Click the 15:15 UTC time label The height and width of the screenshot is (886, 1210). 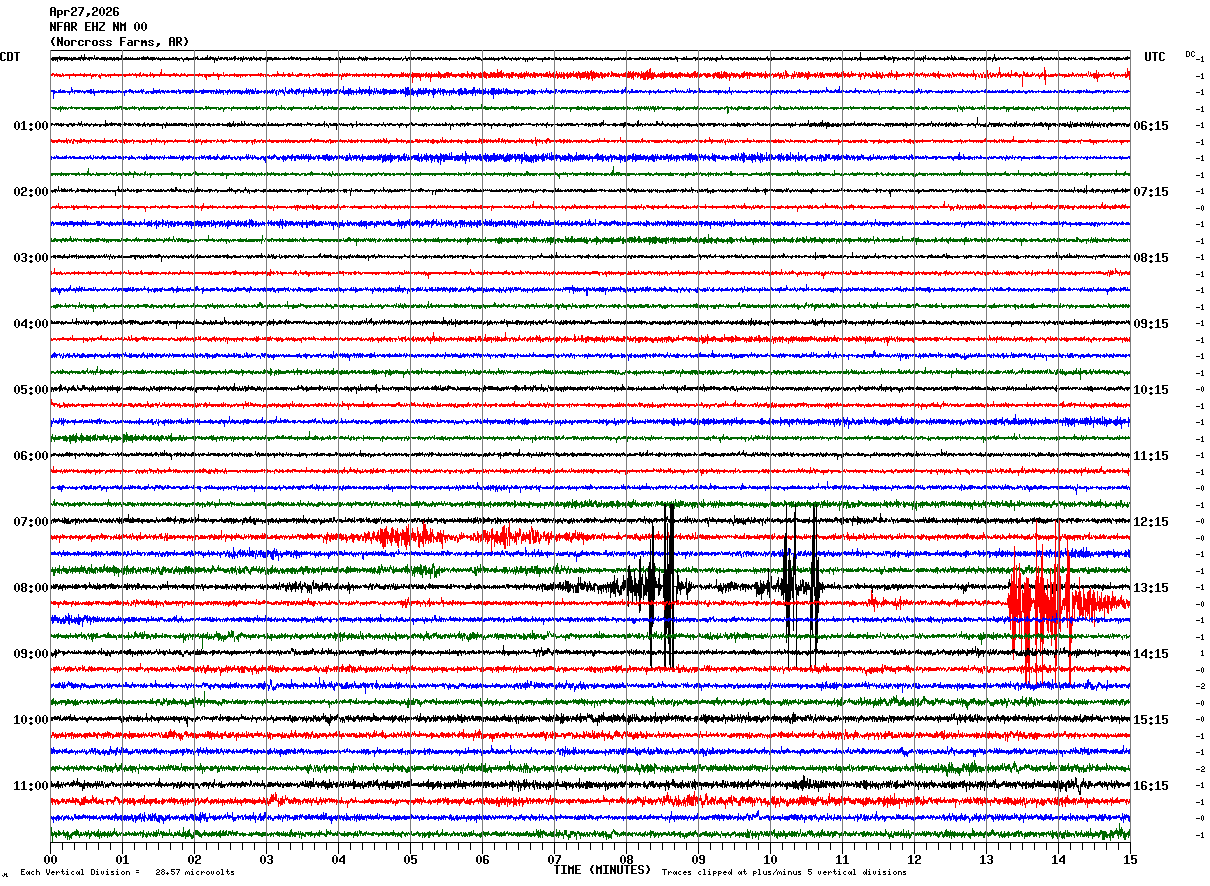coord(1151,720)
